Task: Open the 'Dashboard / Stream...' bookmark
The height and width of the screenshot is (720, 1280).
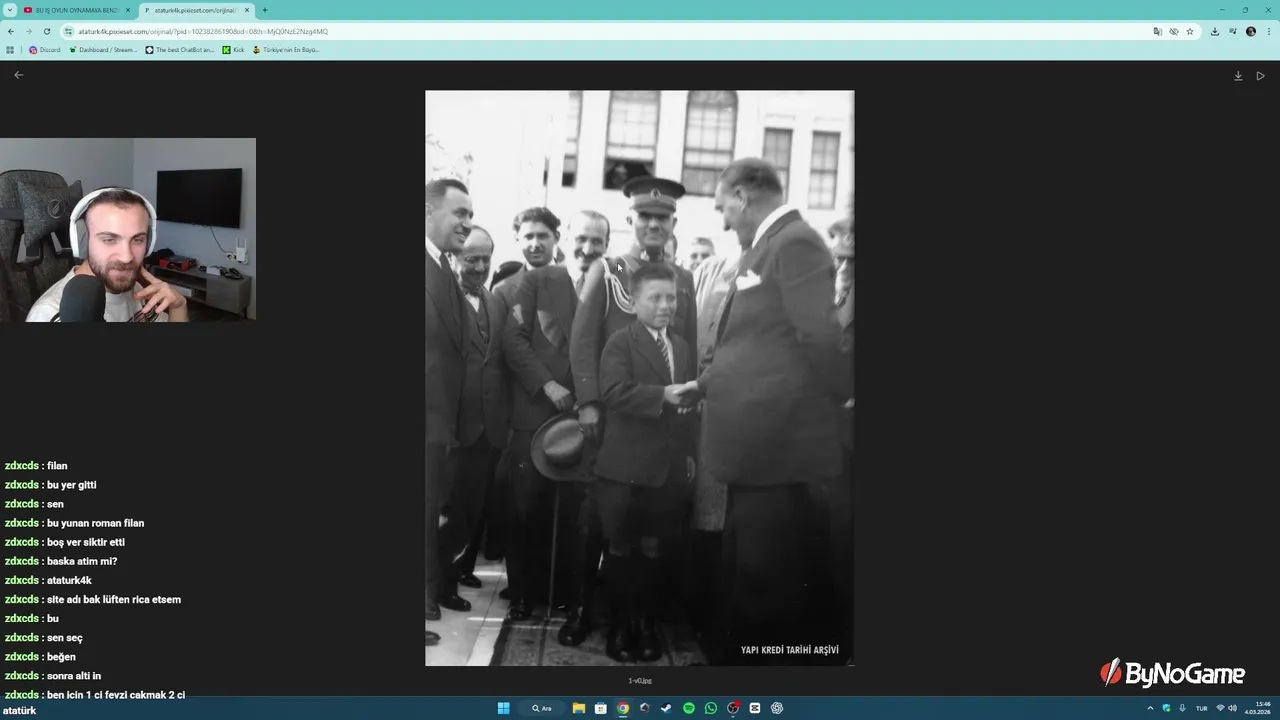Action: pyautogui.click(x=103, y=49)
